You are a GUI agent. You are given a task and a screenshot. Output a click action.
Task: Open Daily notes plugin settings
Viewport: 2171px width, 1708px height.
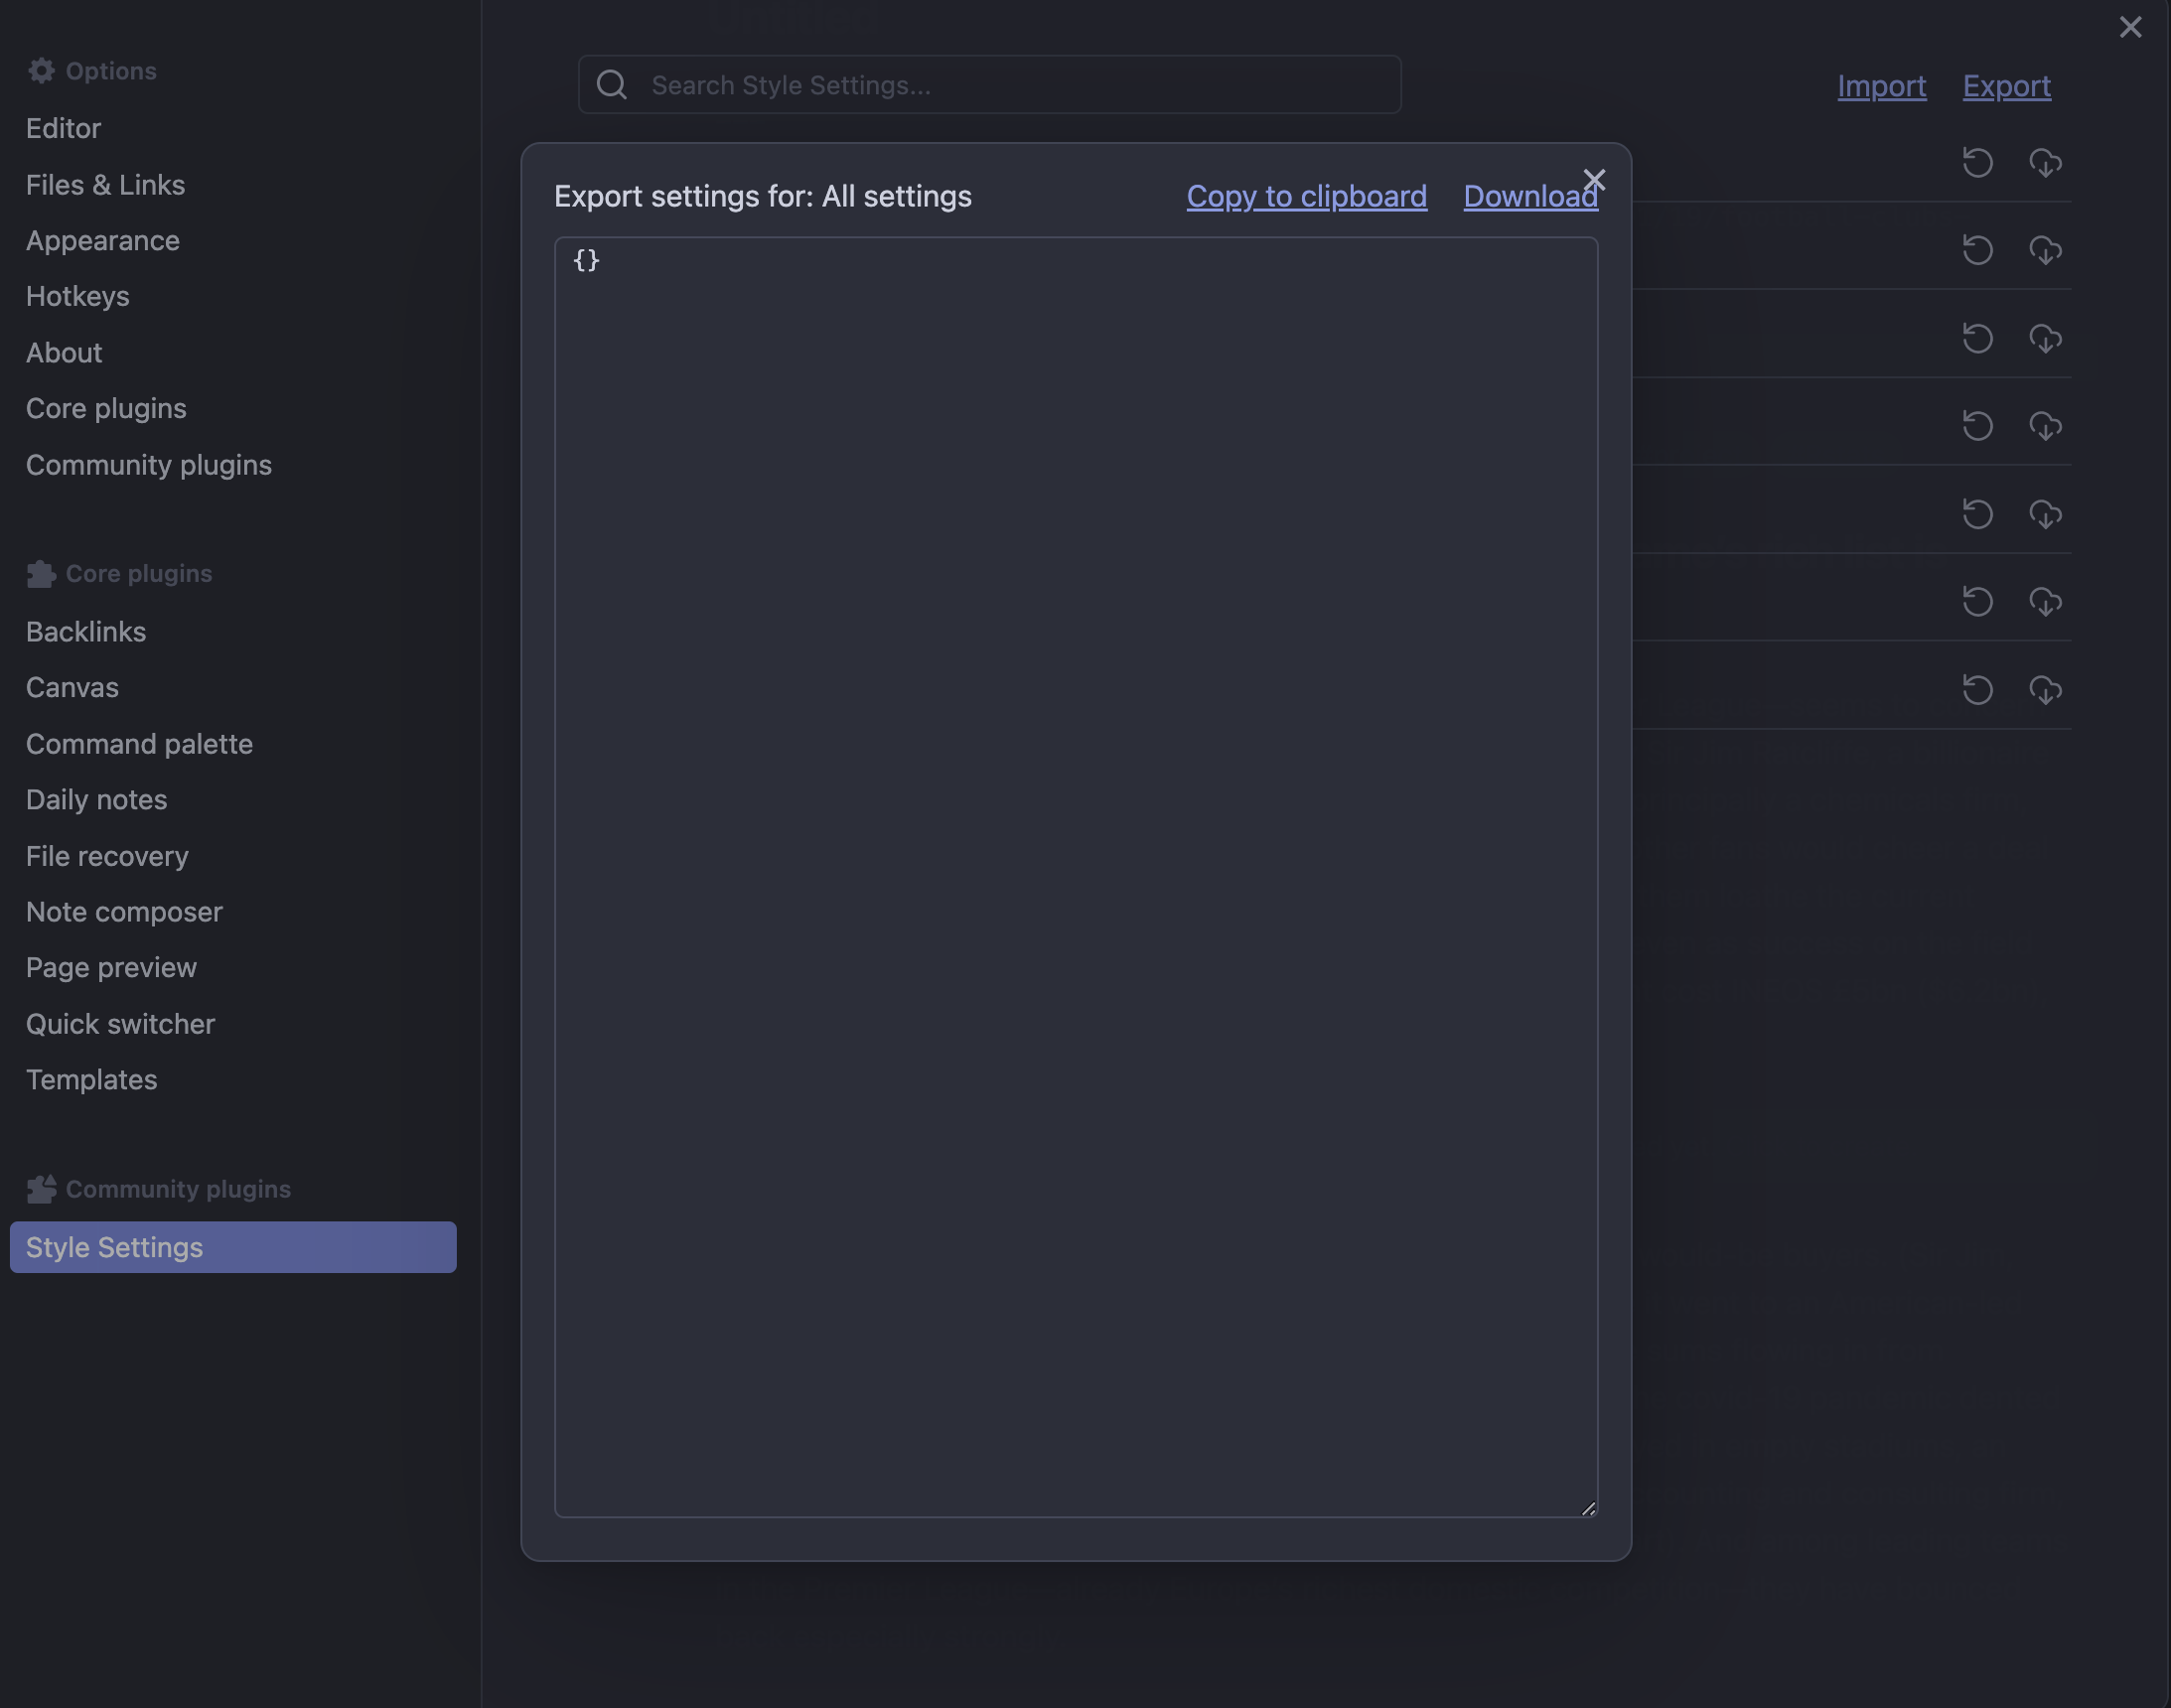[x=96, y=799]
